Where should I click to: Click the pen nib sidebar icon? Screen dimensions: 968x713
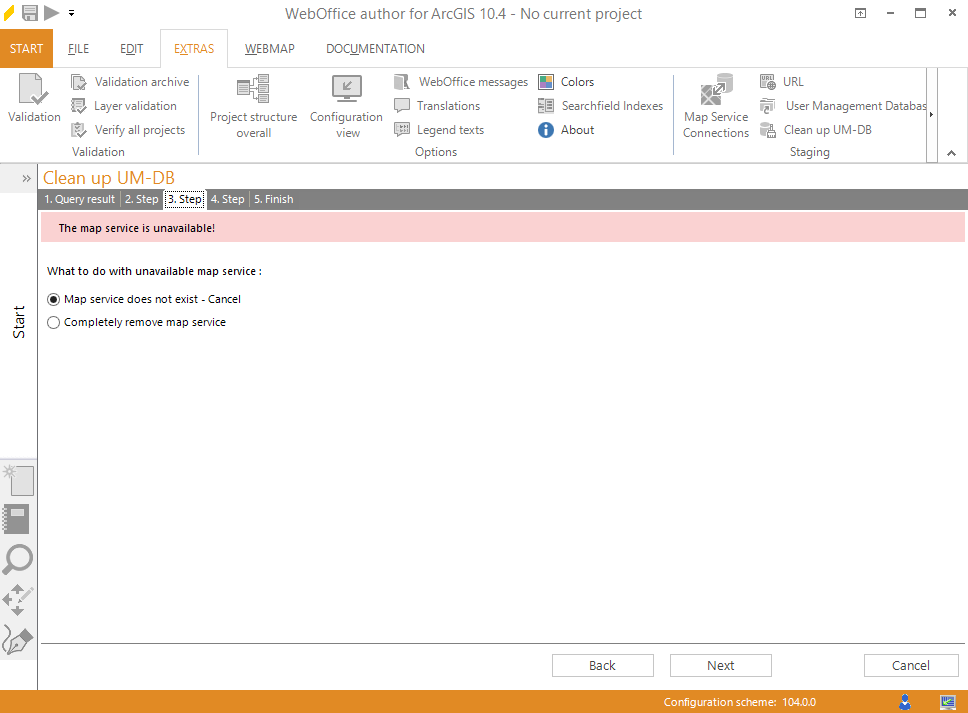tap(17, 640)
